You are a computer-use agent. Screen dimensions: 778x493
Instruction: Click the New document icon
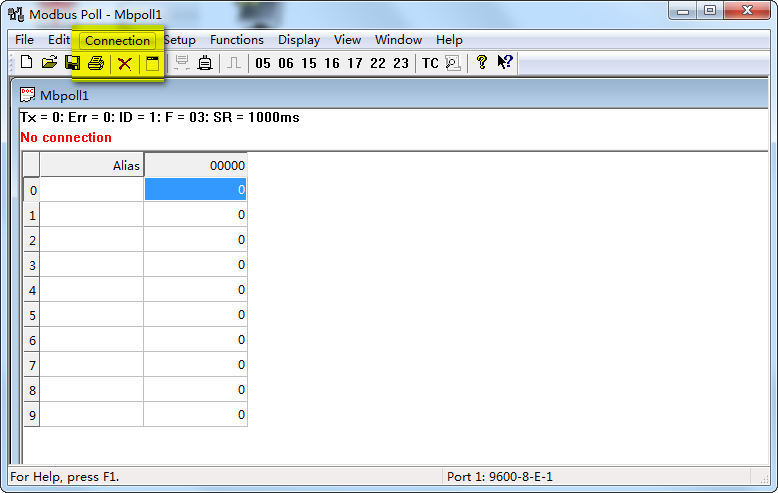pos(26,63)
